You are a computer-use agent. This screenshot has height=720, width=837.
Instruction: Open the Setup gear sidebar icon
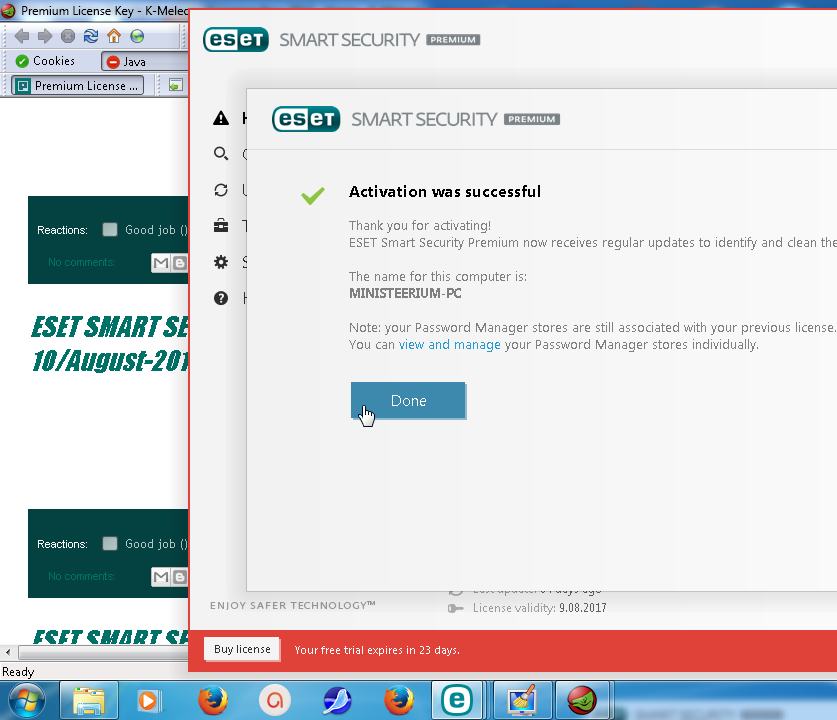click(x=221, y=262)
